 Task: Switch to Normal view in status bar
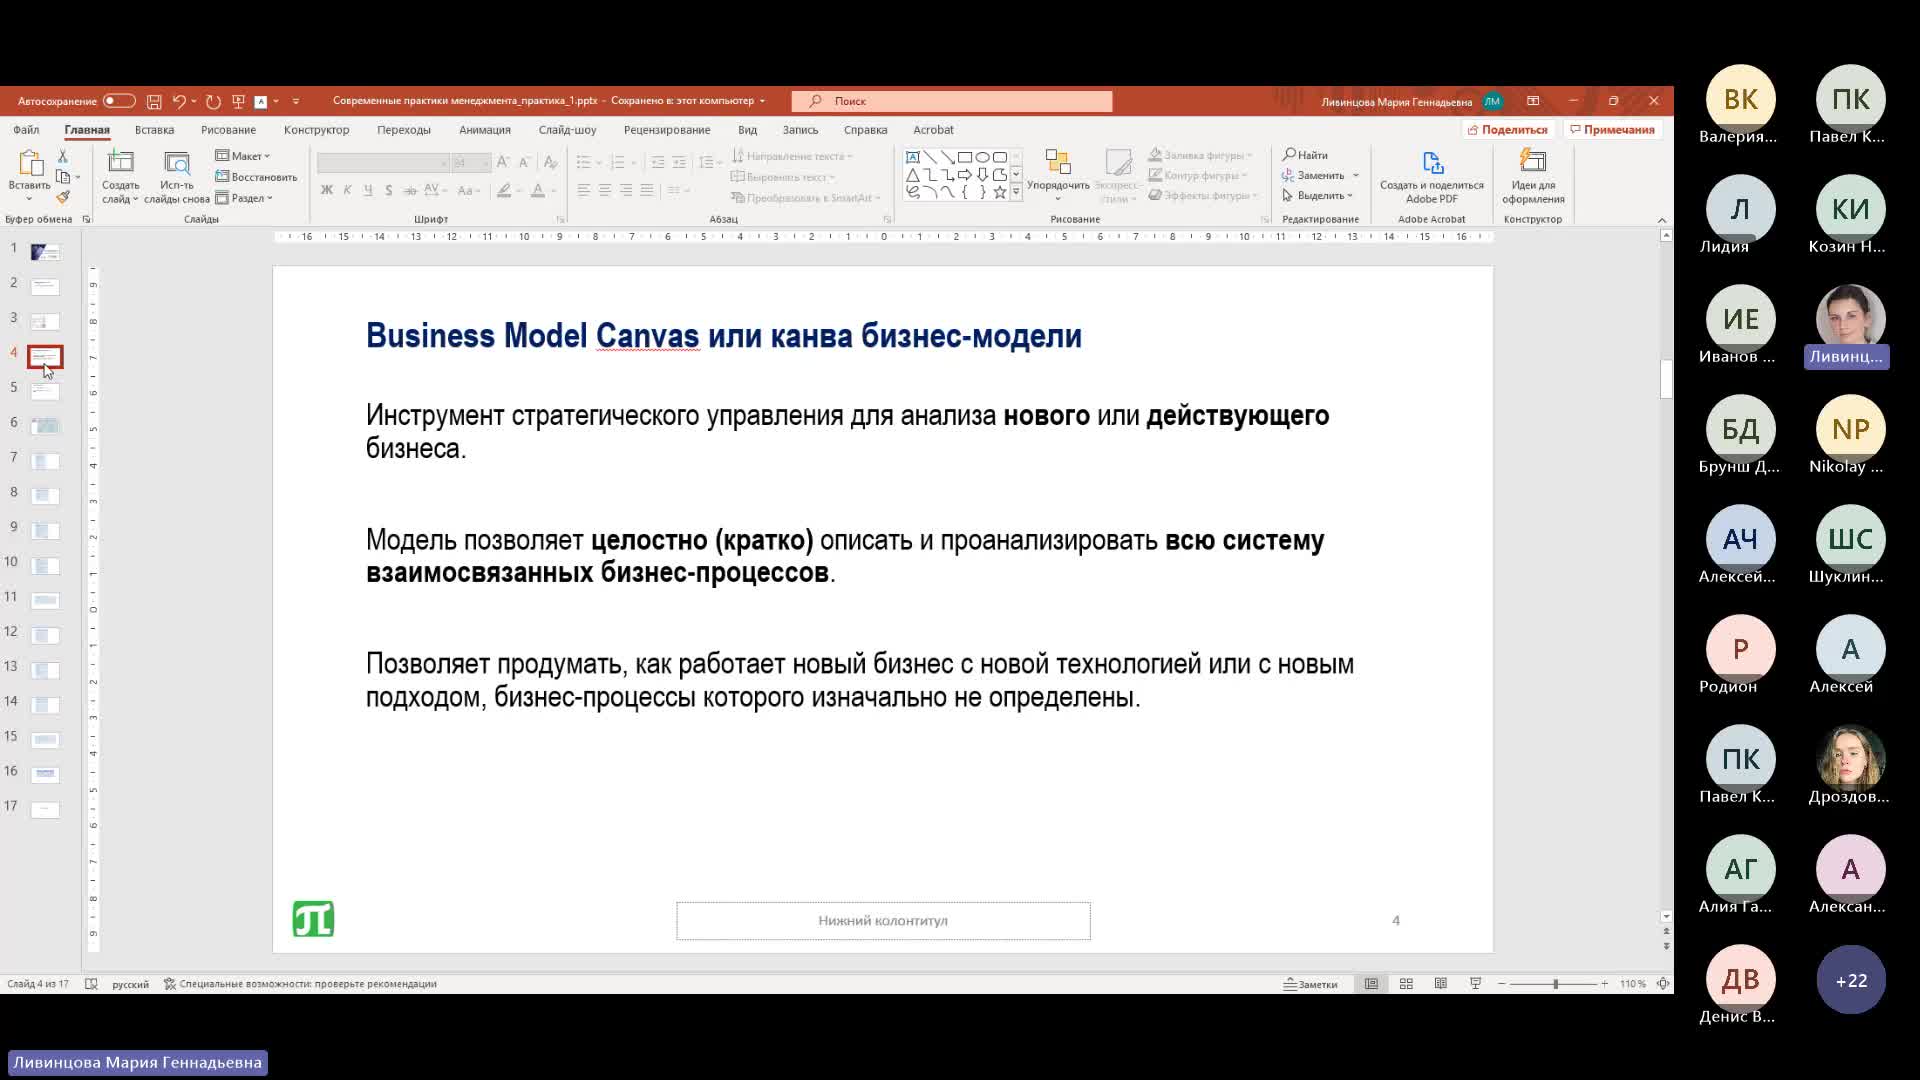tap(1371, 984)
